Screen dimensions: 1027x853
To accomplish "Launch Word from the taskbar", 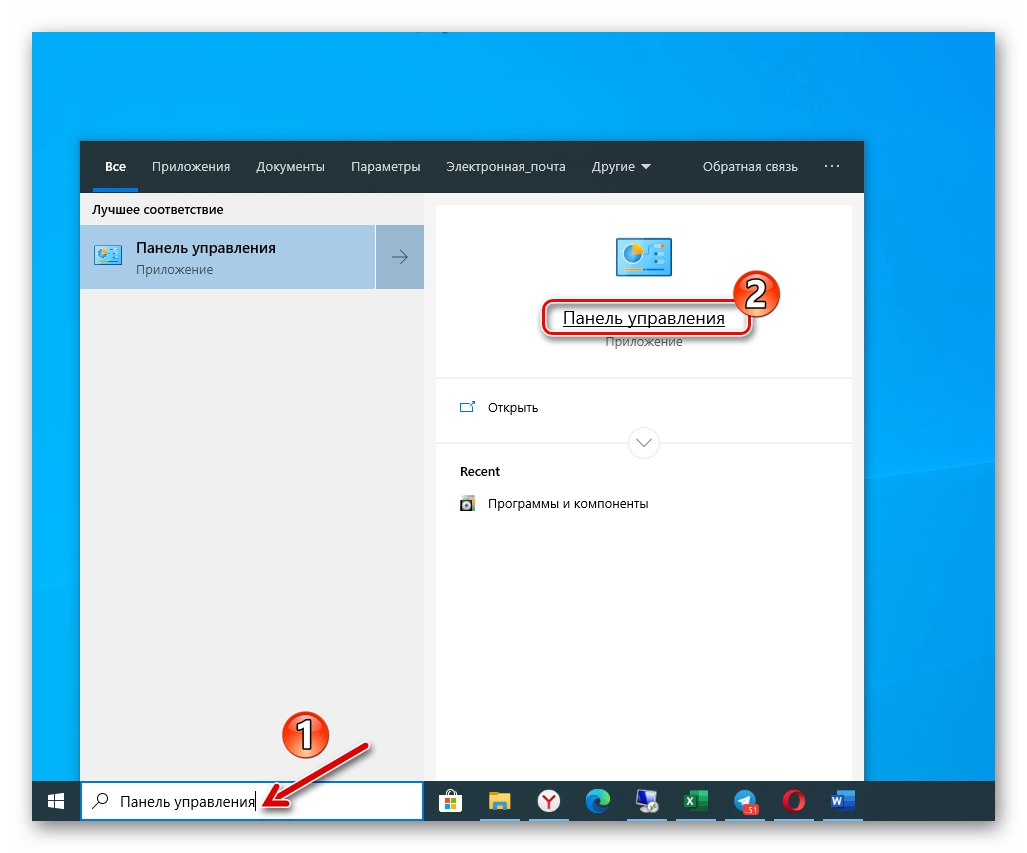I will coord(843,801).
